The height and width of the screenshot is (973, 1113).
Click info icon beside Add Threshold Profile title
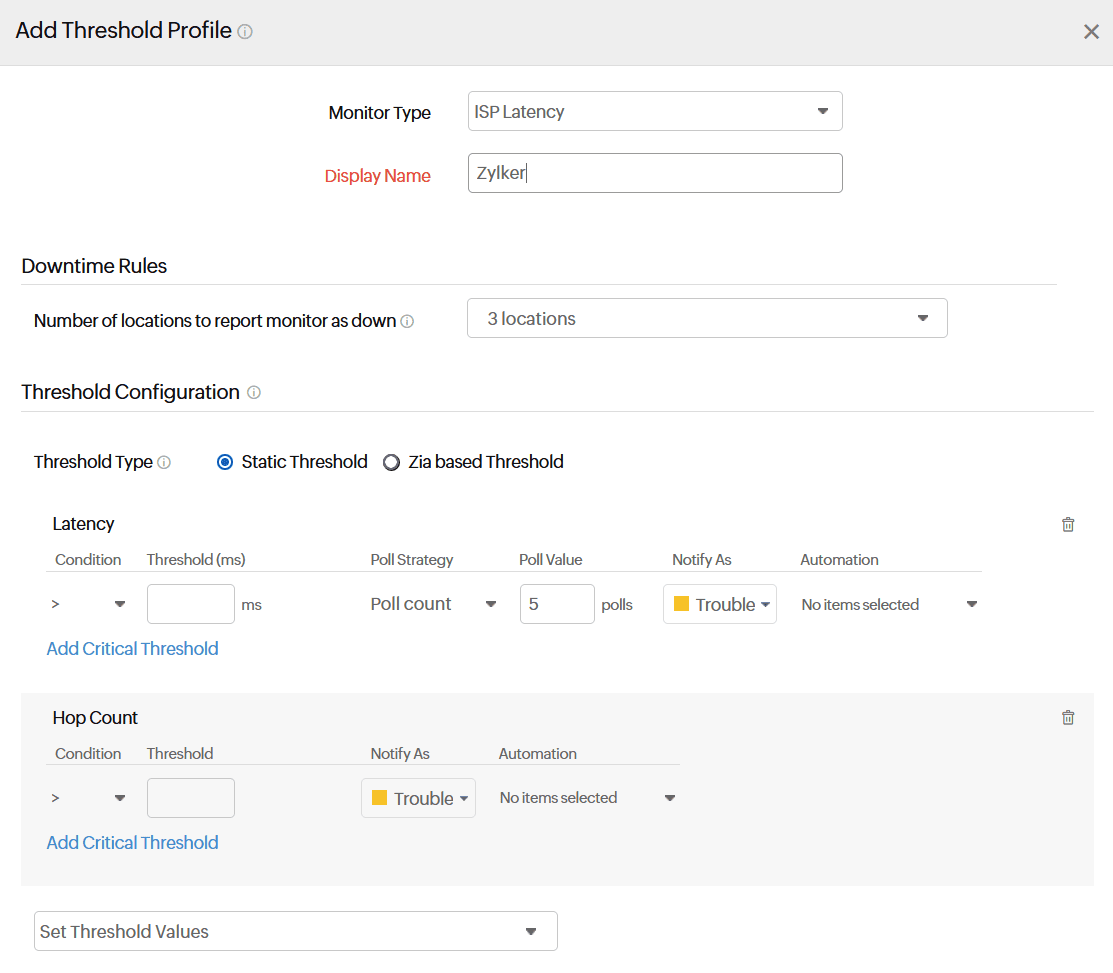tap(245, 31)
